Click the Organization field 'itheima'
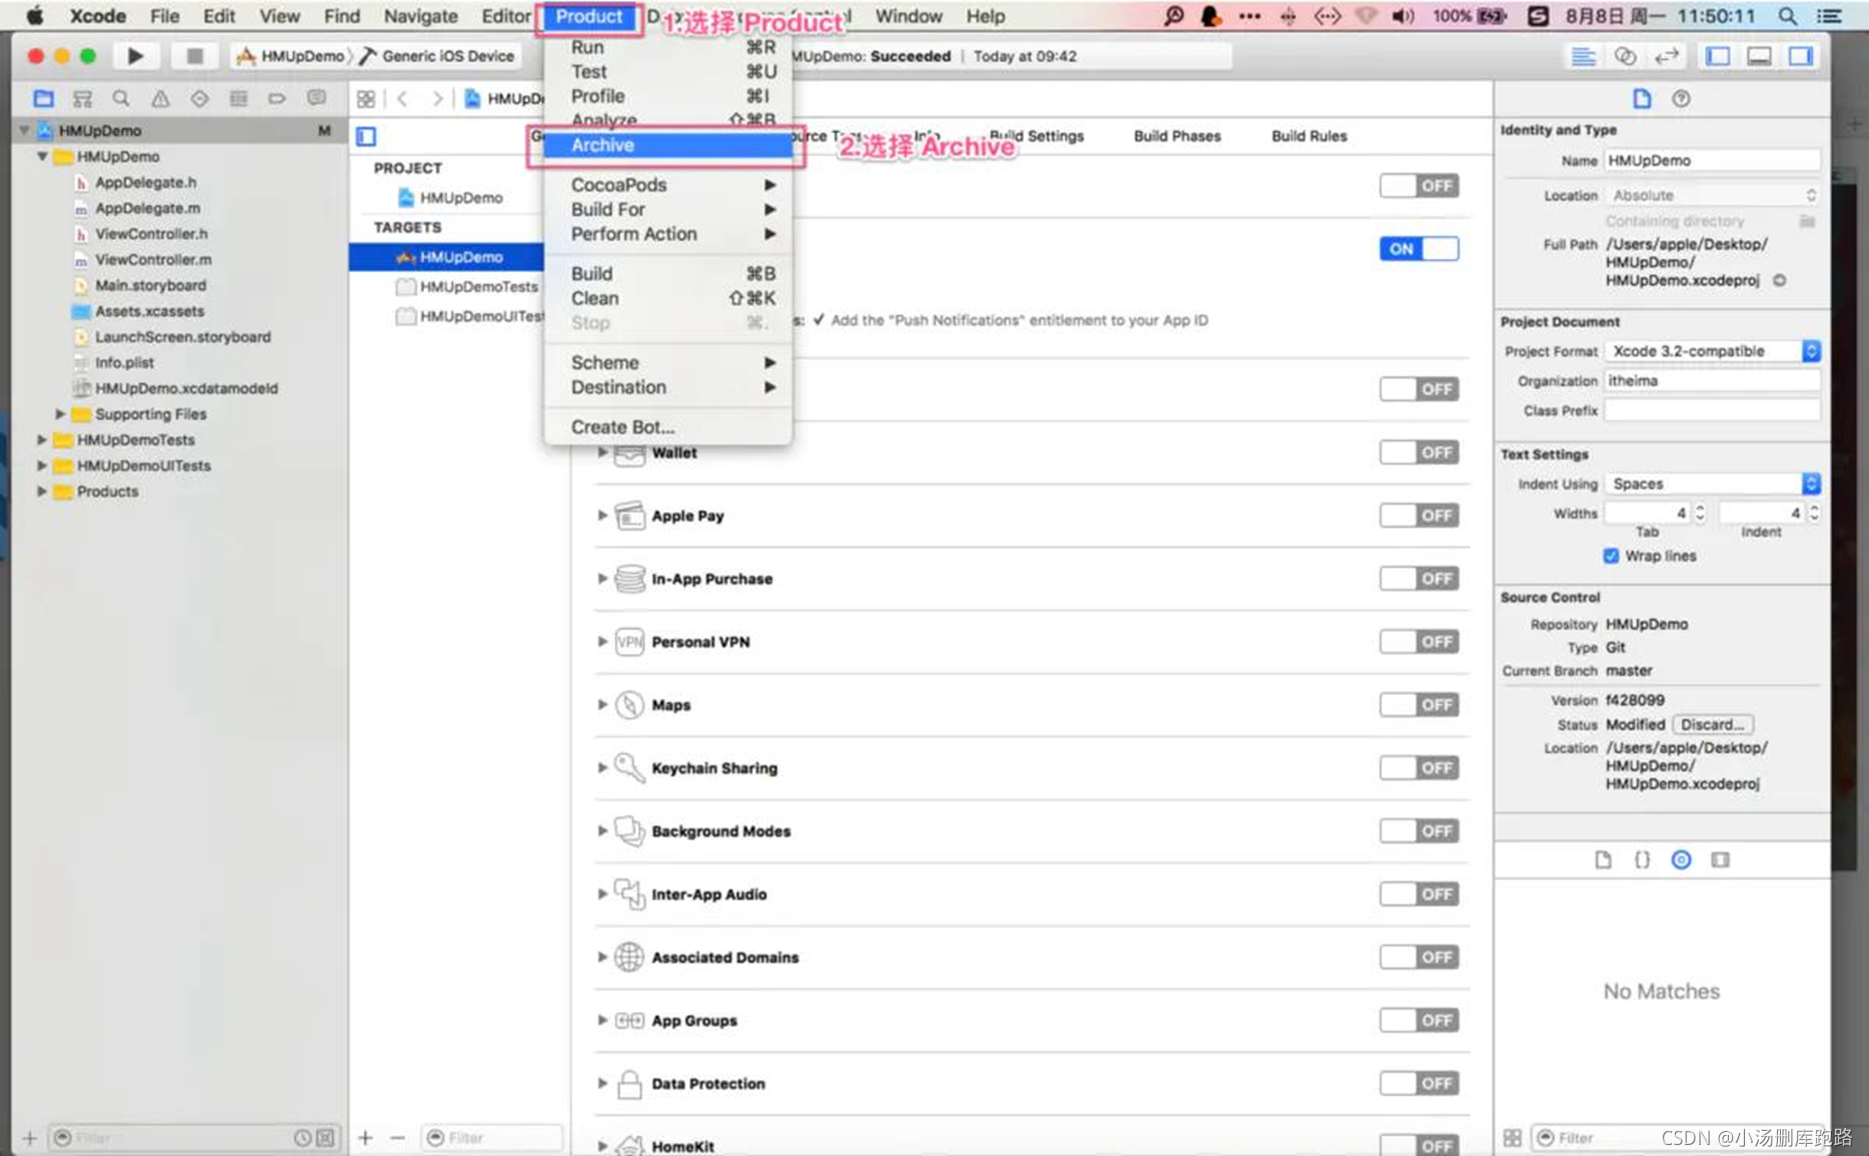This screenshot has height=1156, width=1869. click(x=1712, y=381)
